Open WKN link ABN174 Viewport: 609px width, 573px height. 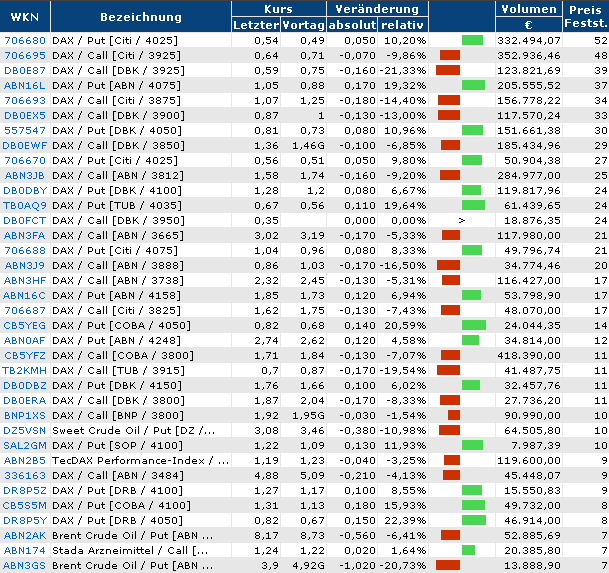(x=25, y=550)
